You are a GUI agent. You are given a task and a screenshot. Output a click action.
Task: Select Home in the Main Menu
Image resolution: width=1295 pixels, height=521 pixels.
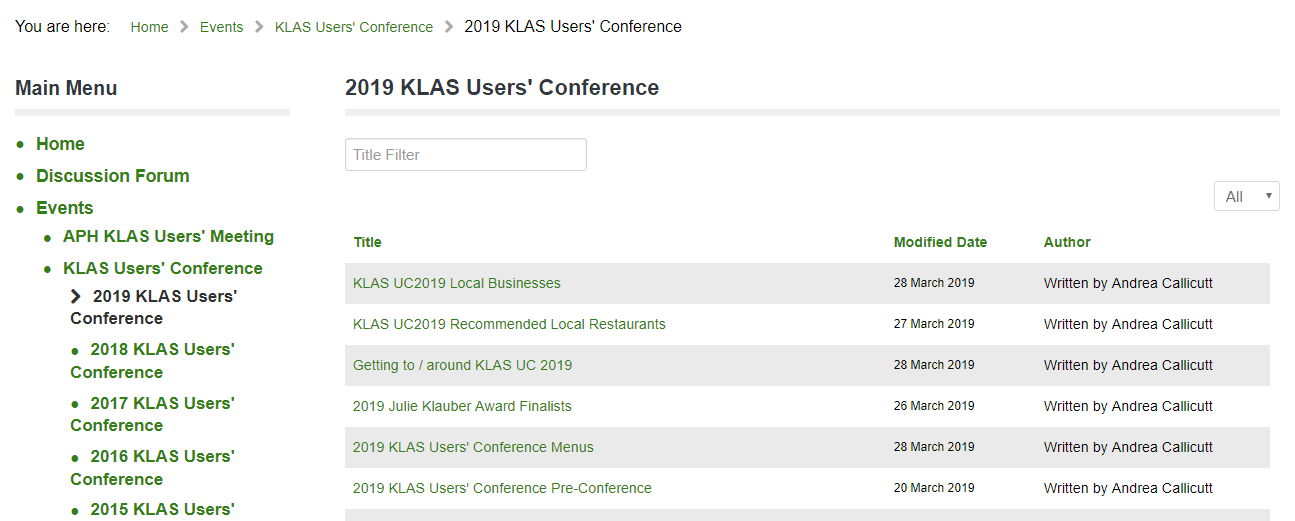click(60, 144)
